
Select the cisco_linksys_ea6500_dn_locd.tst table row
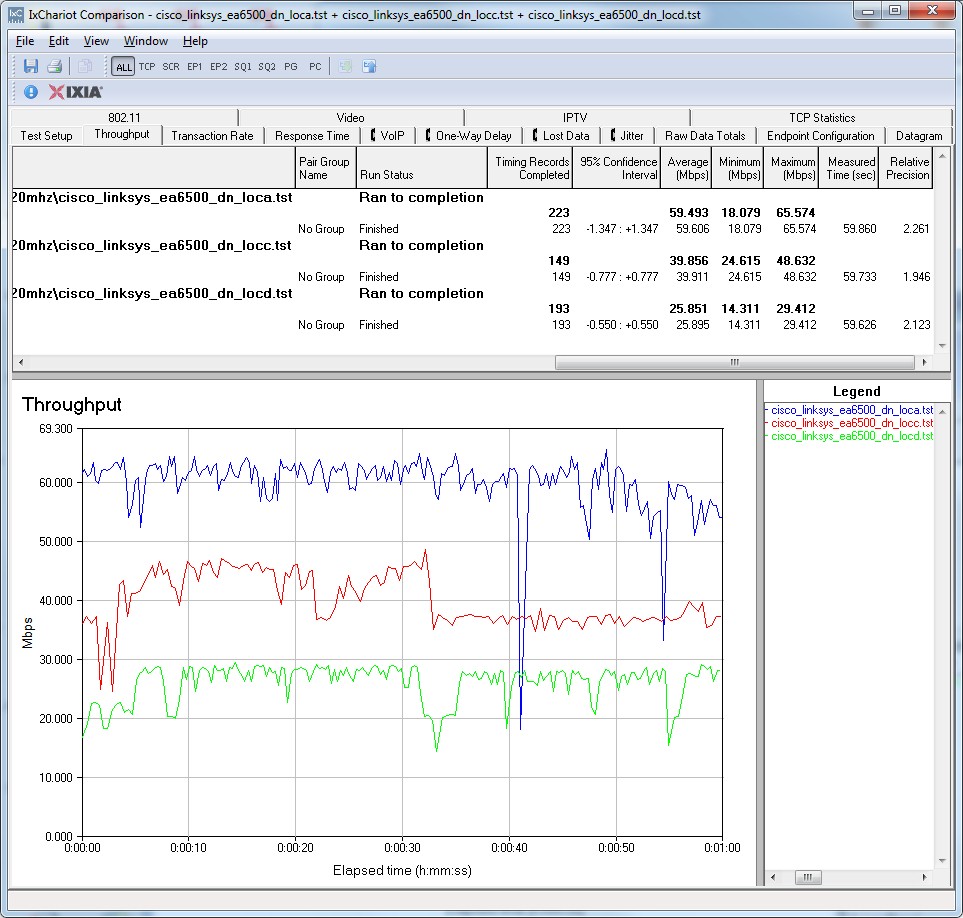pos(472,294)
